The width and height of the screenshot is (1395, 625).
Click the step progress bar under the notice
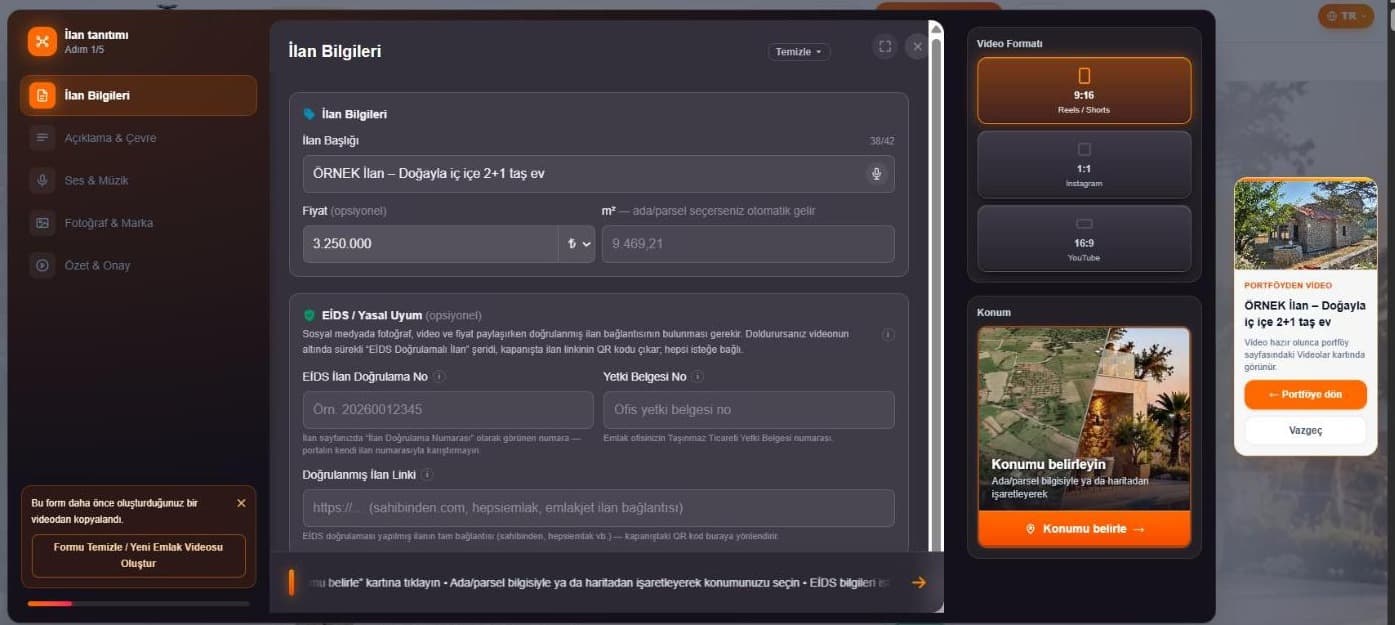pos(138,603)
